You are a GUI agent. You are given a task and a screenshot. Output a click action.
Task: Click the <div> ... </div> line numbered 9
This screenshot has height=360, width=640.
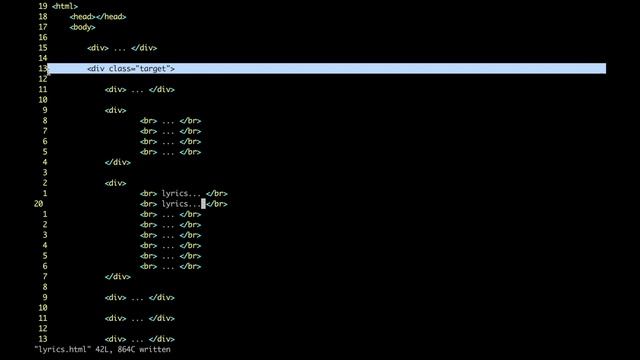click(x=139, y=298)
